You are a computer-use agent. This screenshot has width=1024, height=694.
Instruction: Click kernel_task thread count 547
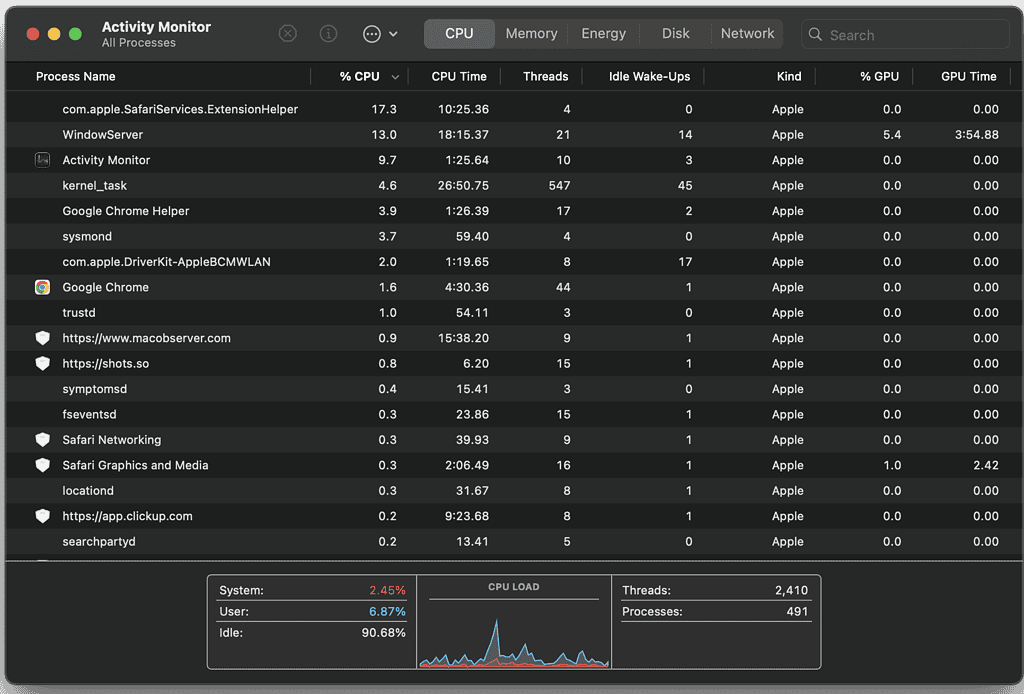click(x=559, y=185)
